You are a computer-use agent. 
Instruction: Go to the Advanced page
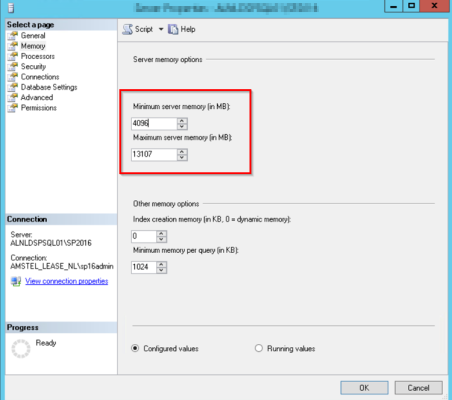[x=37, y=97]
